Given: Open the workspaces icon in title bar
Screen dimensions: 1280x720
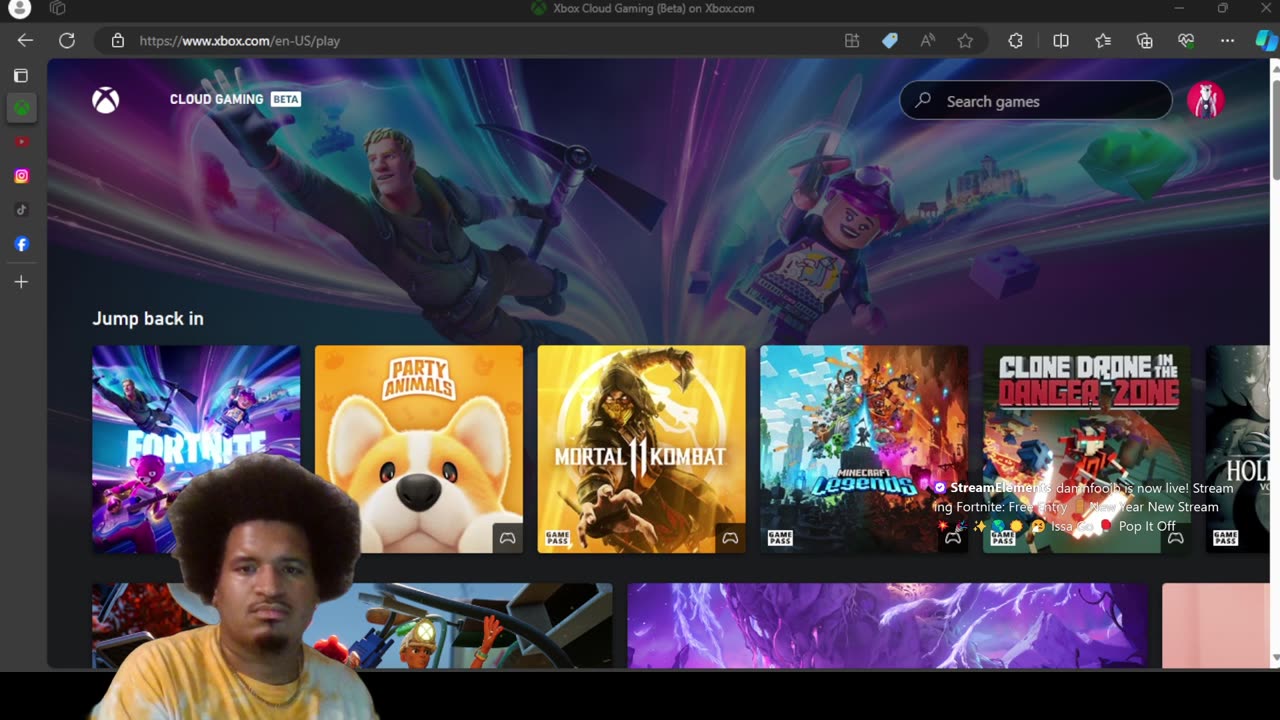Looking at the screenshot, I should pyautogui.click(x=58, y=8).
